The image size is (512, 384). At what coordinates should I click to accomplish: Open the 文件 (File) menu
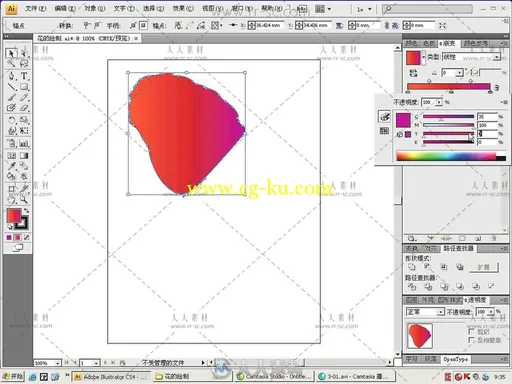(35, 9)
